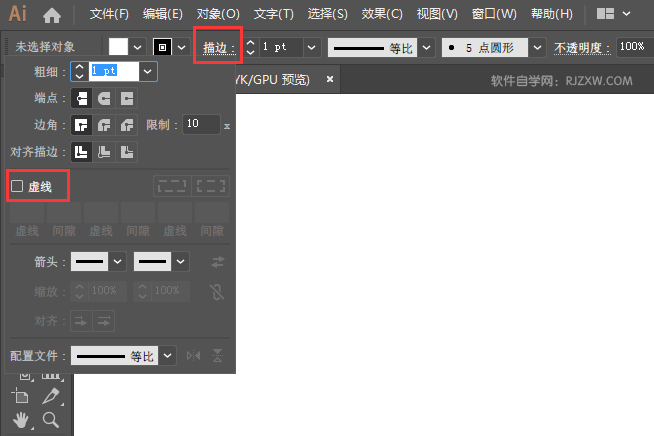Choose round join corner icon

(x=104, y=125)
